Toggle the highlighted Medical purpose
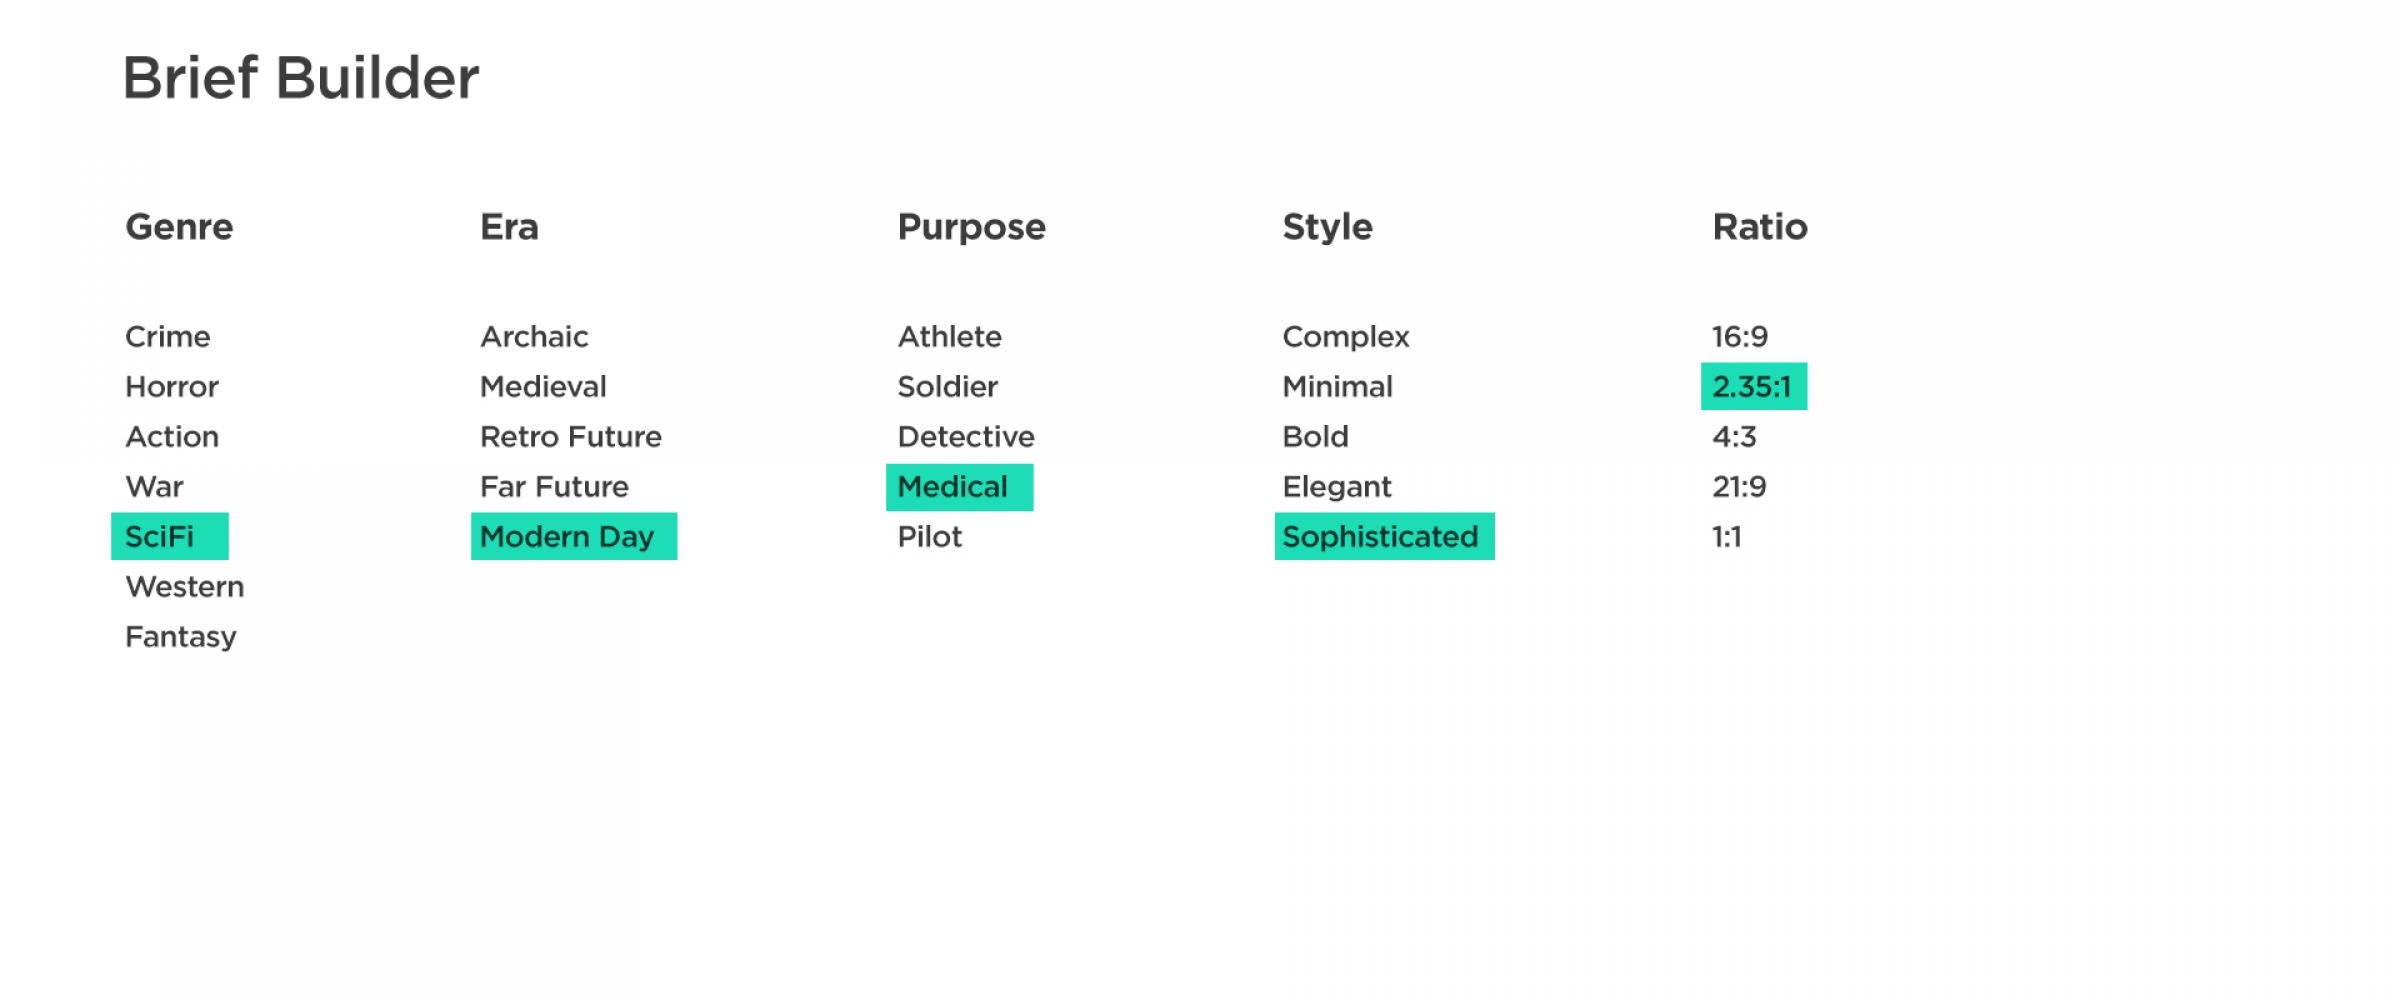The image size is (2400, 1000). (960, 487)
